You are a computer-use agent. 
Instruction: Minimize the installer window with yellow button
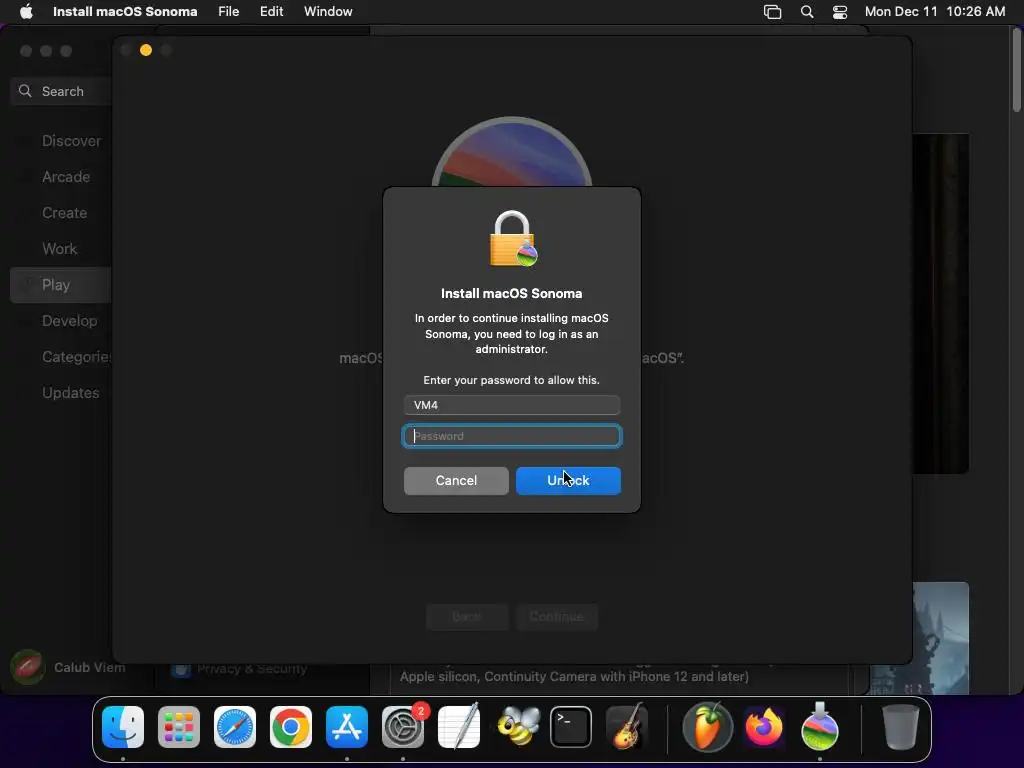(x=146, y=50)
